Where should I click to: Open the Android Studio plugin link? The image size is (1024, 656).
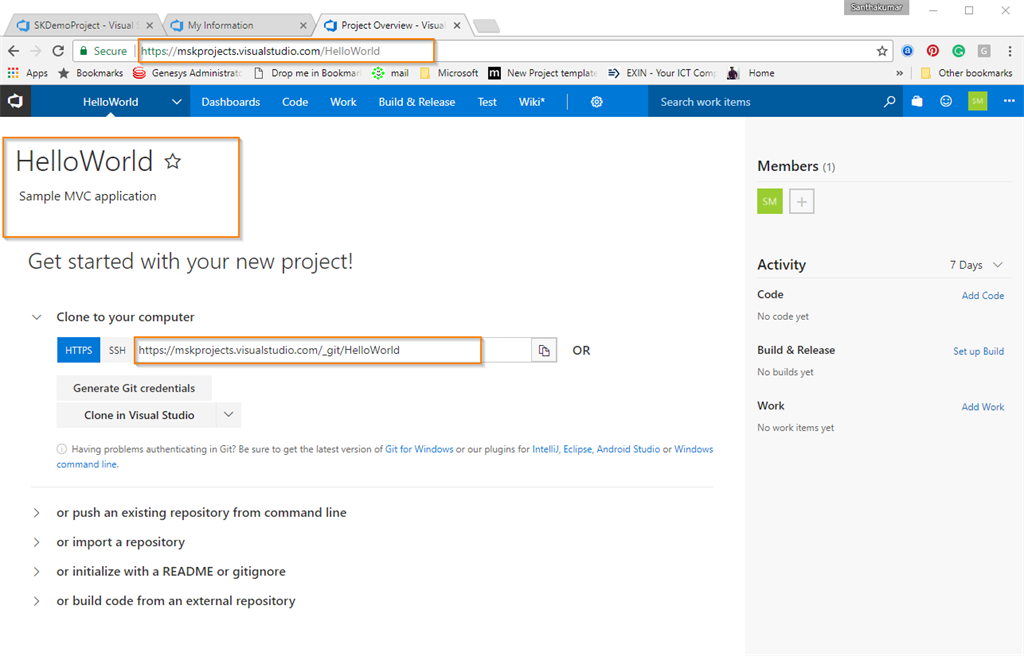click(628, 449)
